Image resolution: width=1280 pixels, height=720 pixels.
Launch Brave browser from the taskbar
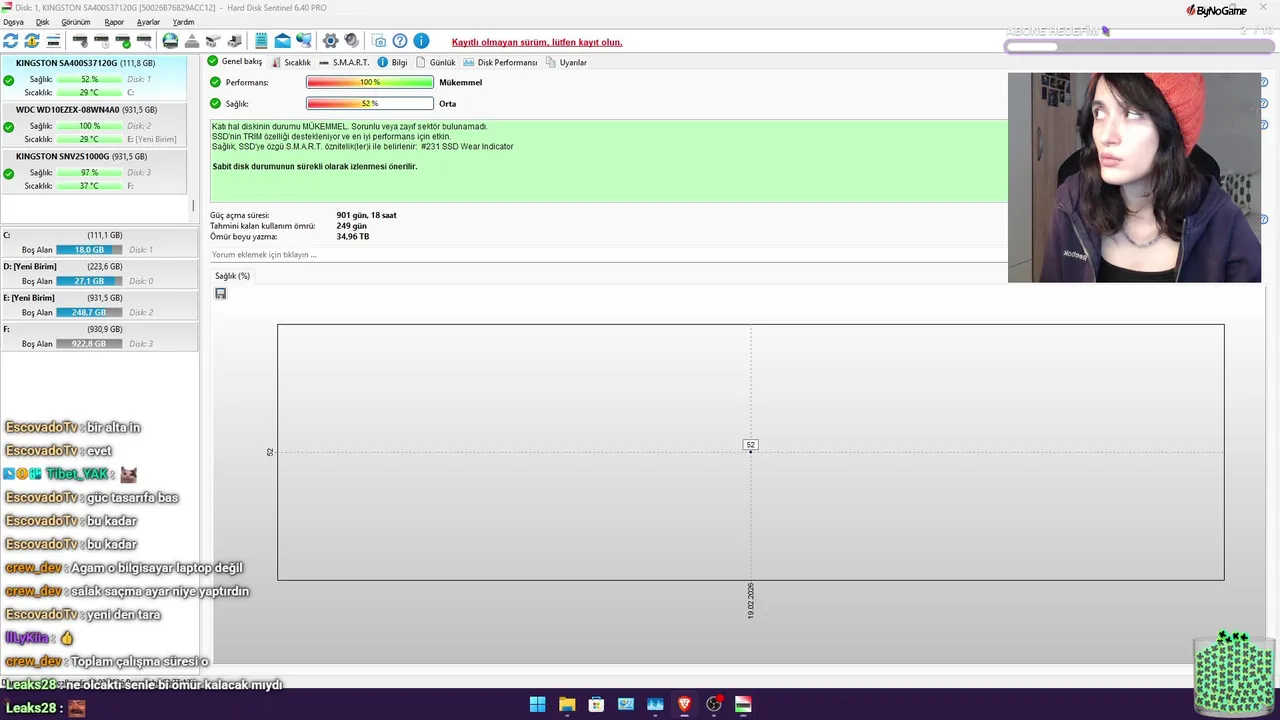[685, 704]
